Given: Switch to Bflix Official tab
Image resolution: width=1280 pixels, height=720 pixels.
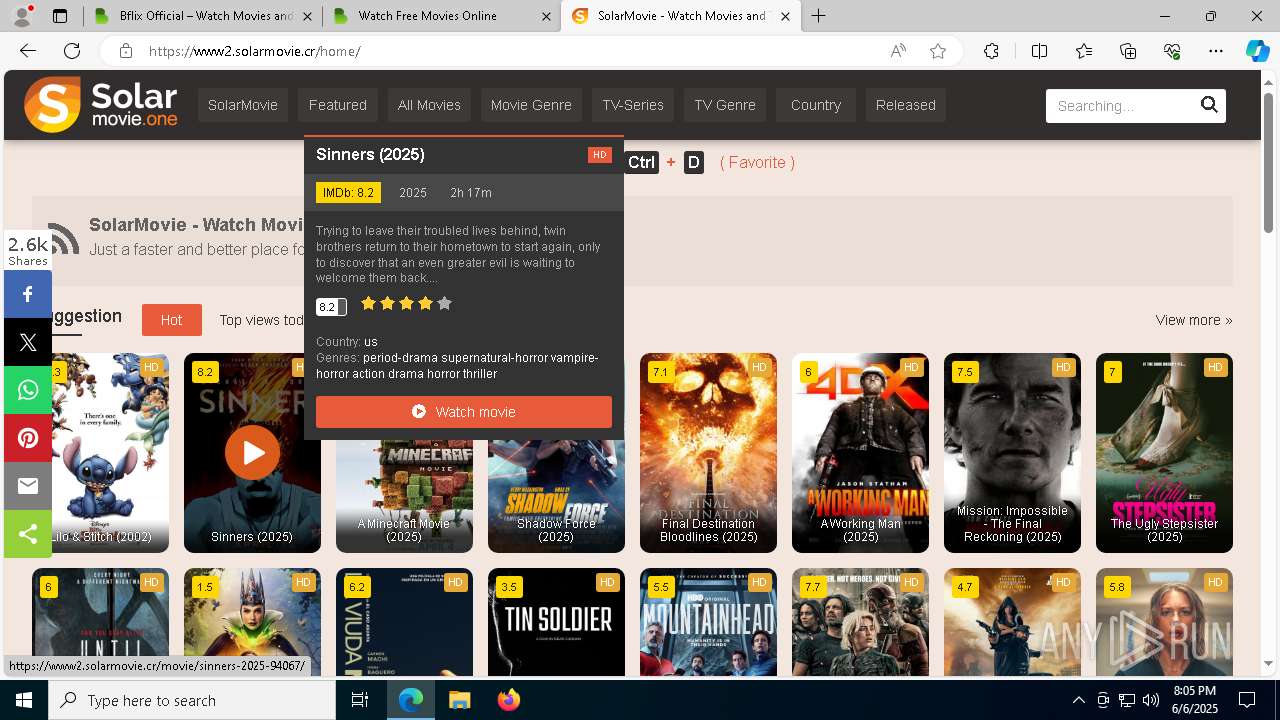Looking at the screenshot, I should (x=203, y=16).
